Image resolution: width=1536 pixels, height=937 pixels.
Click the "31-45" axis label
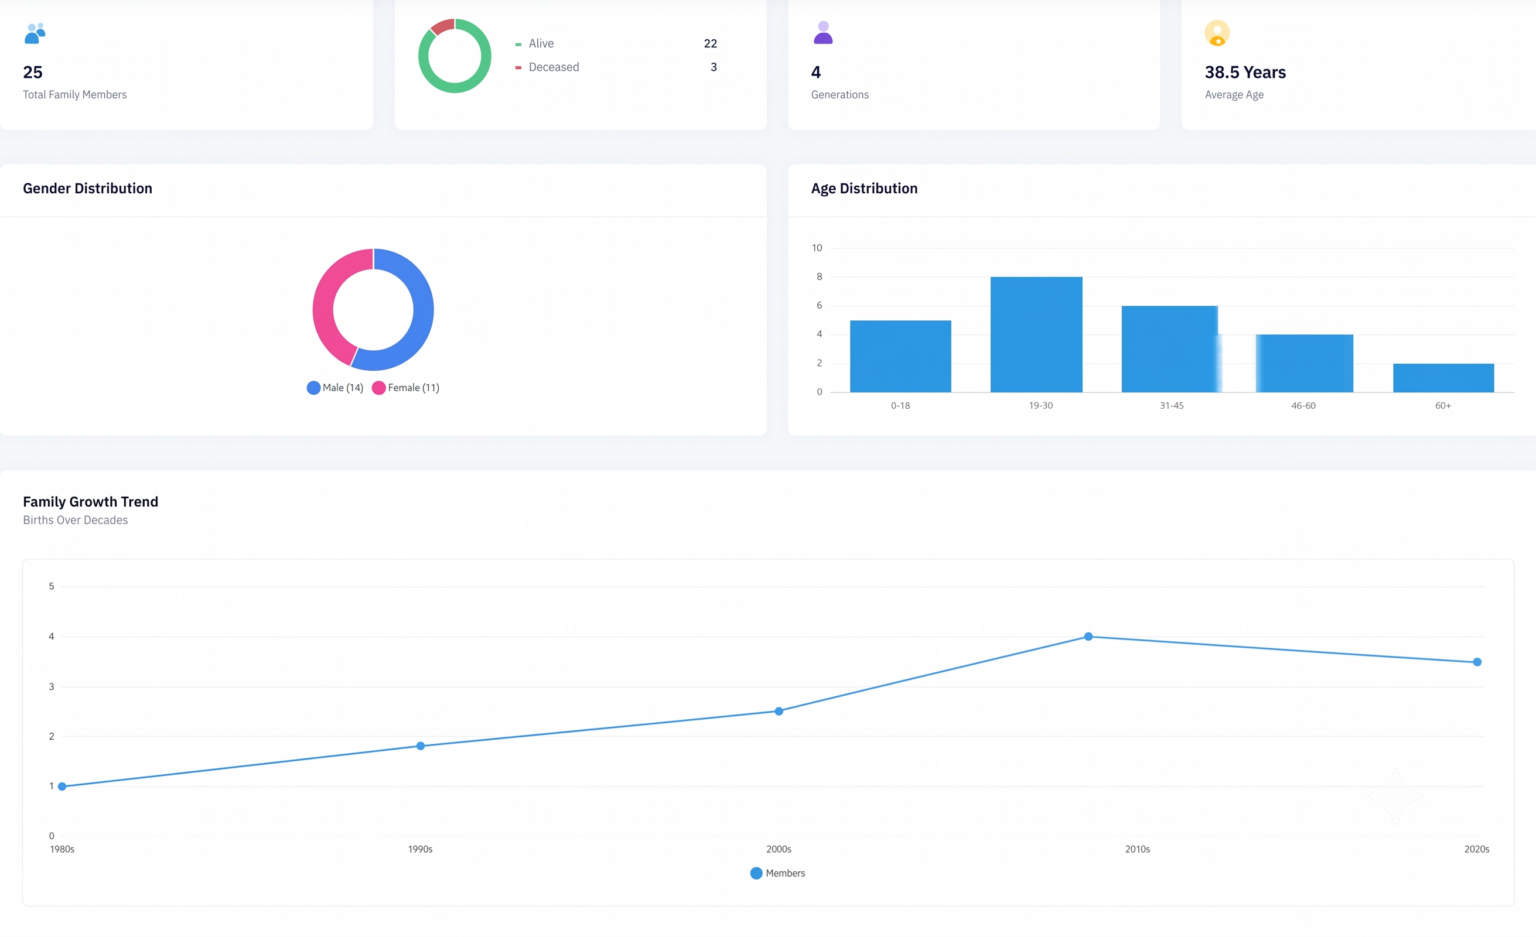pyautogui.click(x=1172, y=406)
